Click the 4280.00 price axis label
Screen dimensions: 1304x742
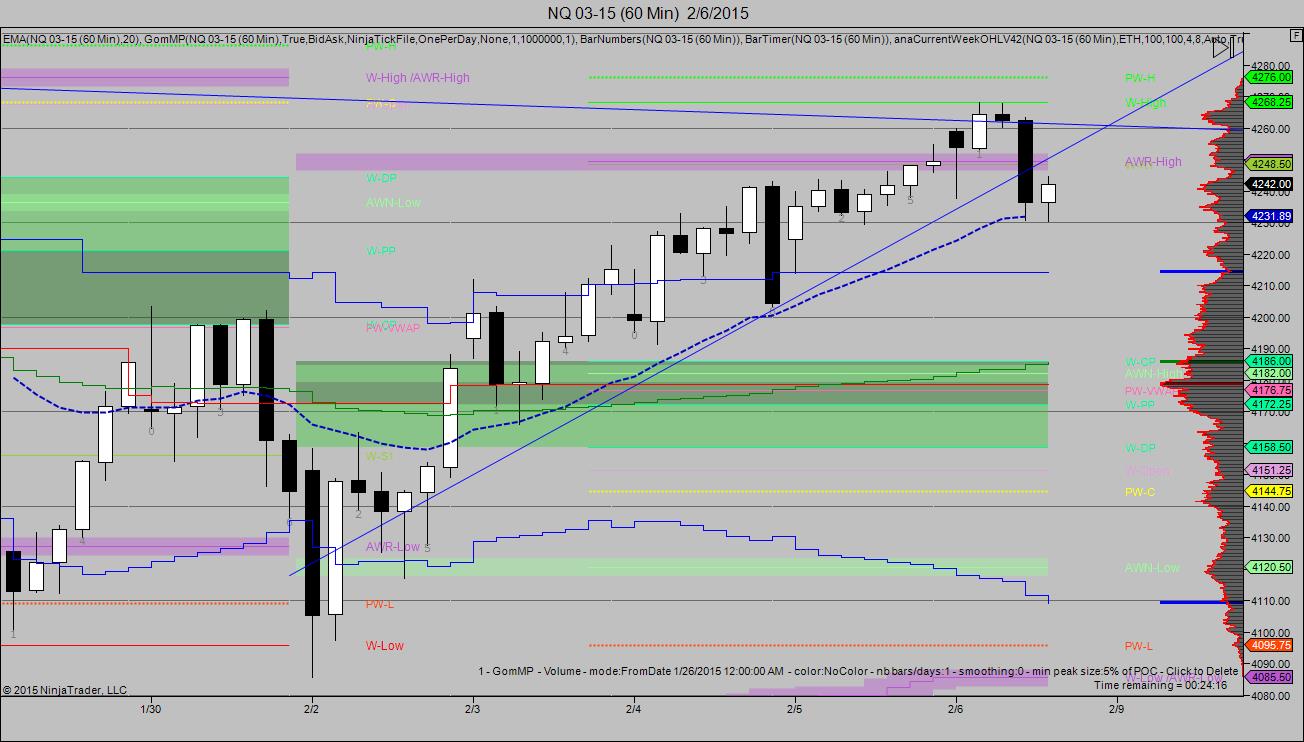[x=1270, y=65]
